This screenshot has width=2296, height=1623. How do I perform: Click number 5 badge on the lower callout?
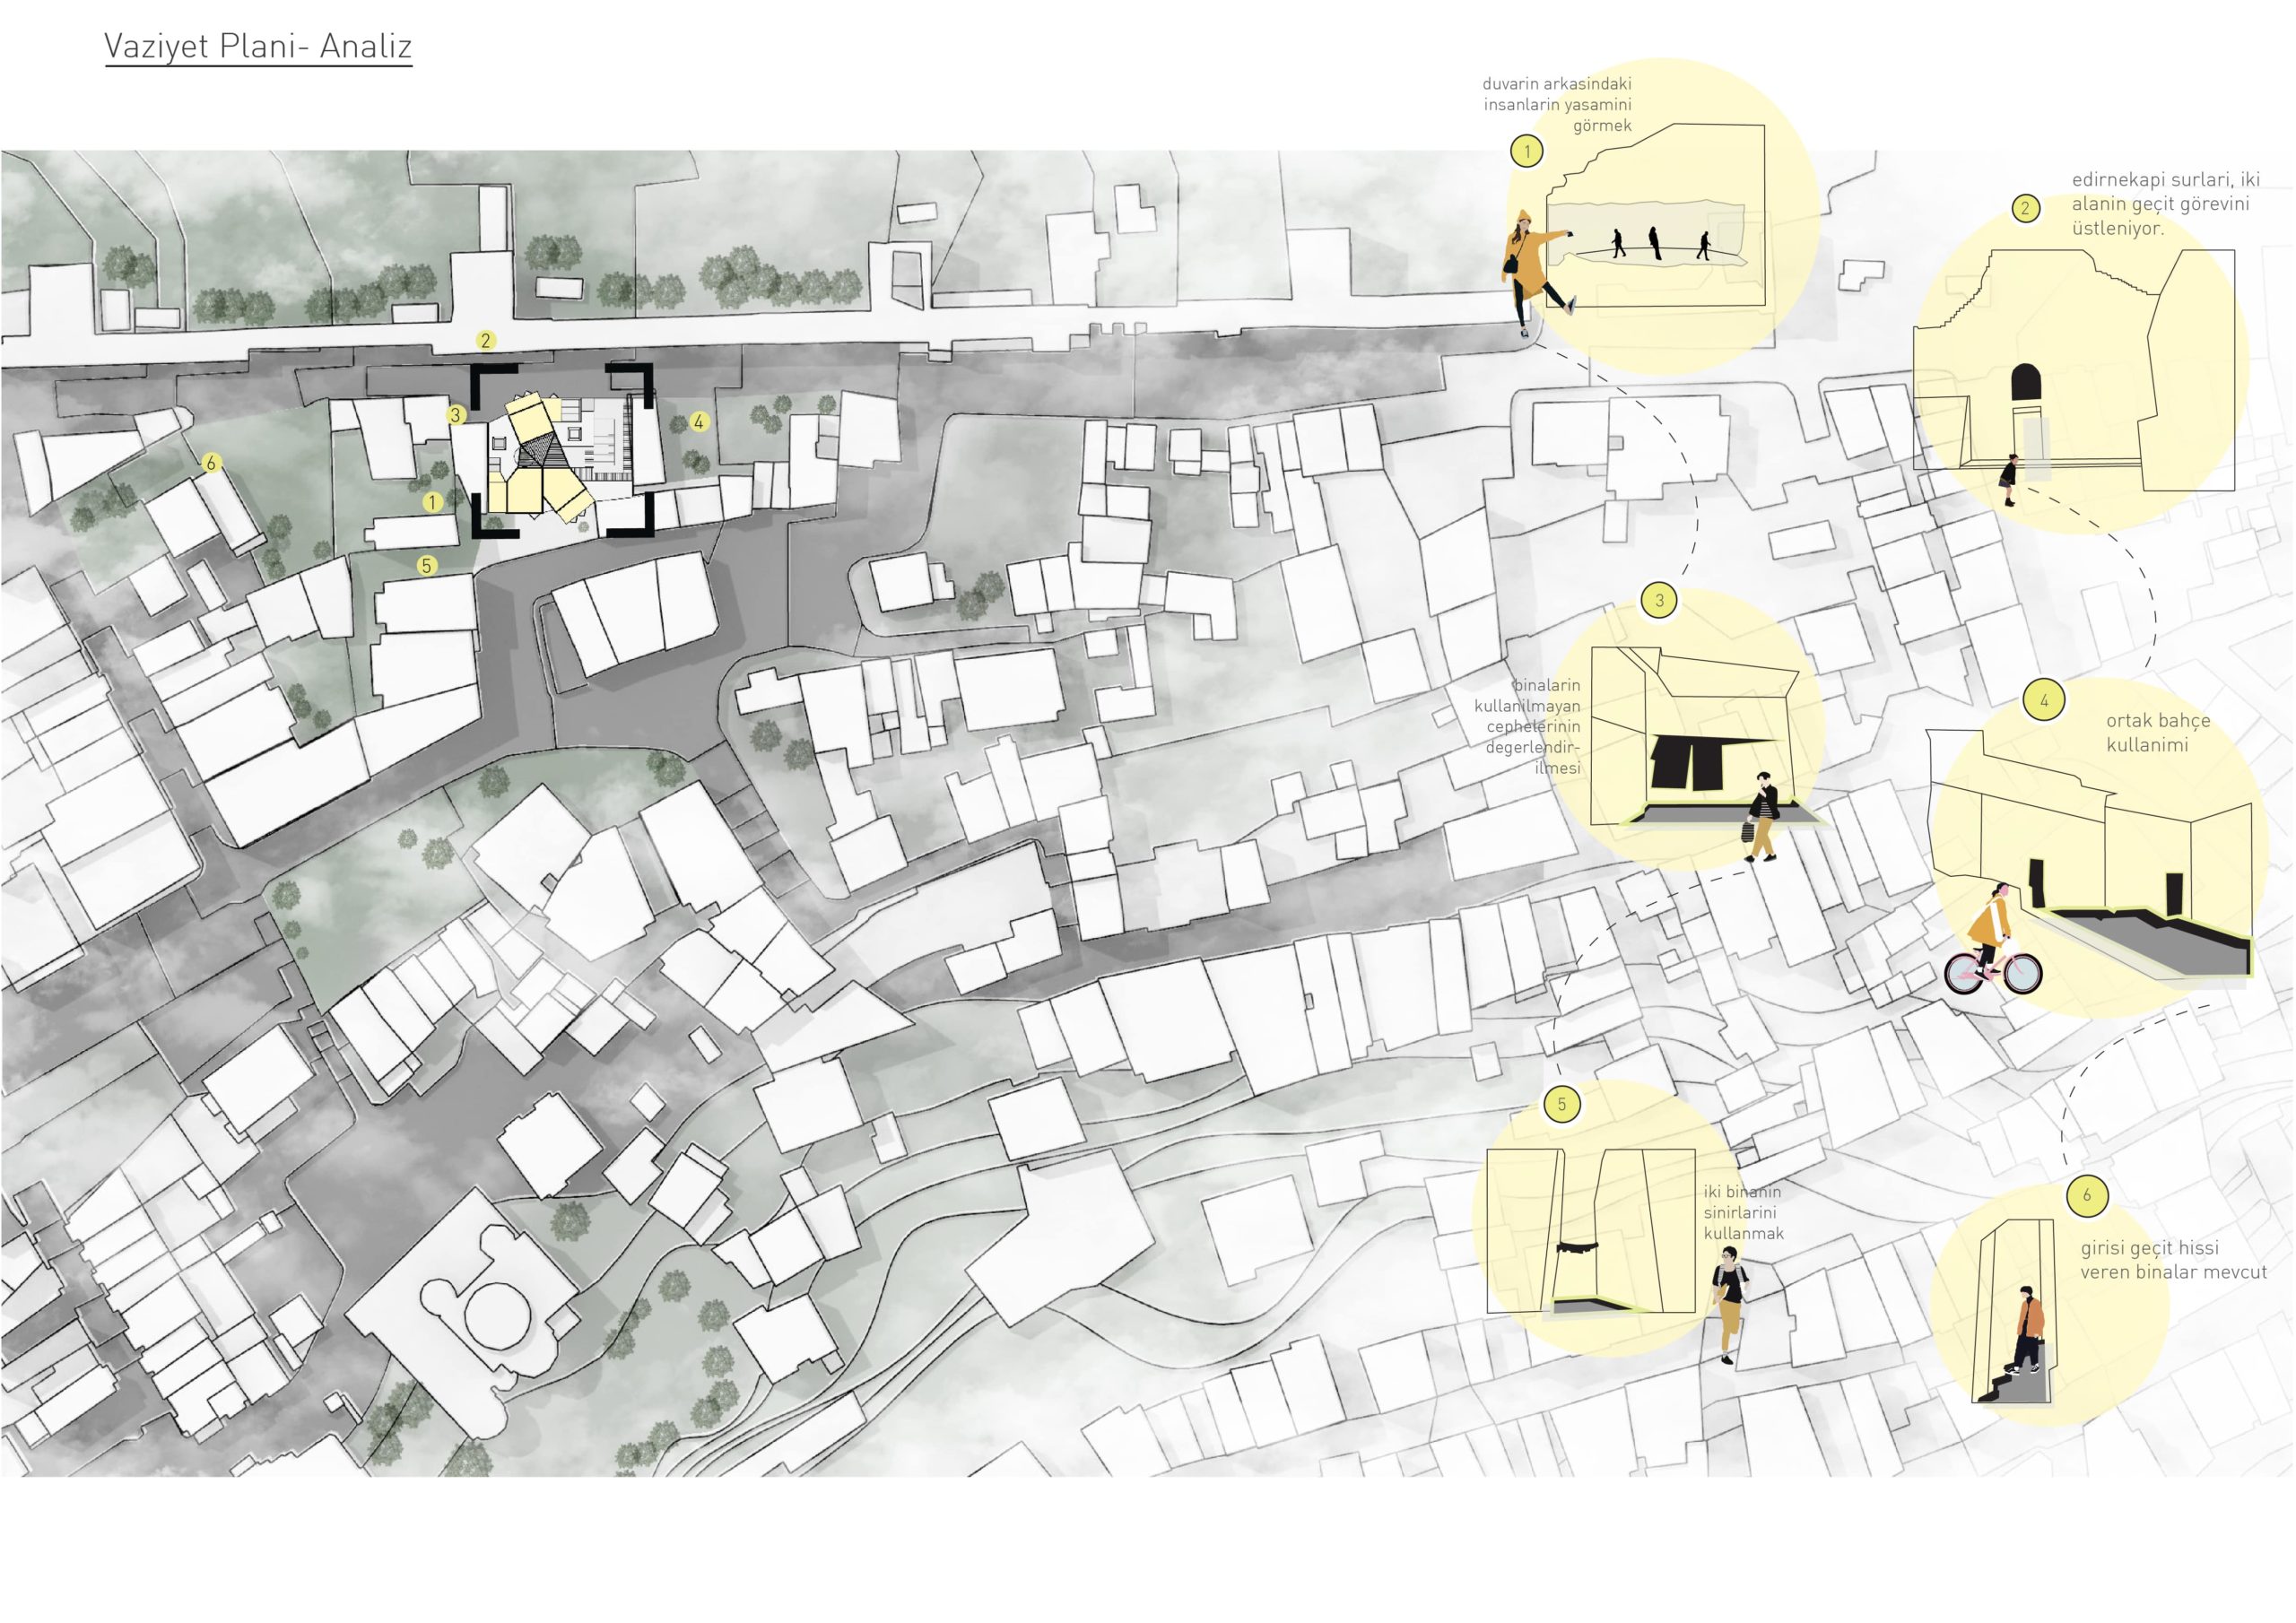[x=1562, y=1105]
